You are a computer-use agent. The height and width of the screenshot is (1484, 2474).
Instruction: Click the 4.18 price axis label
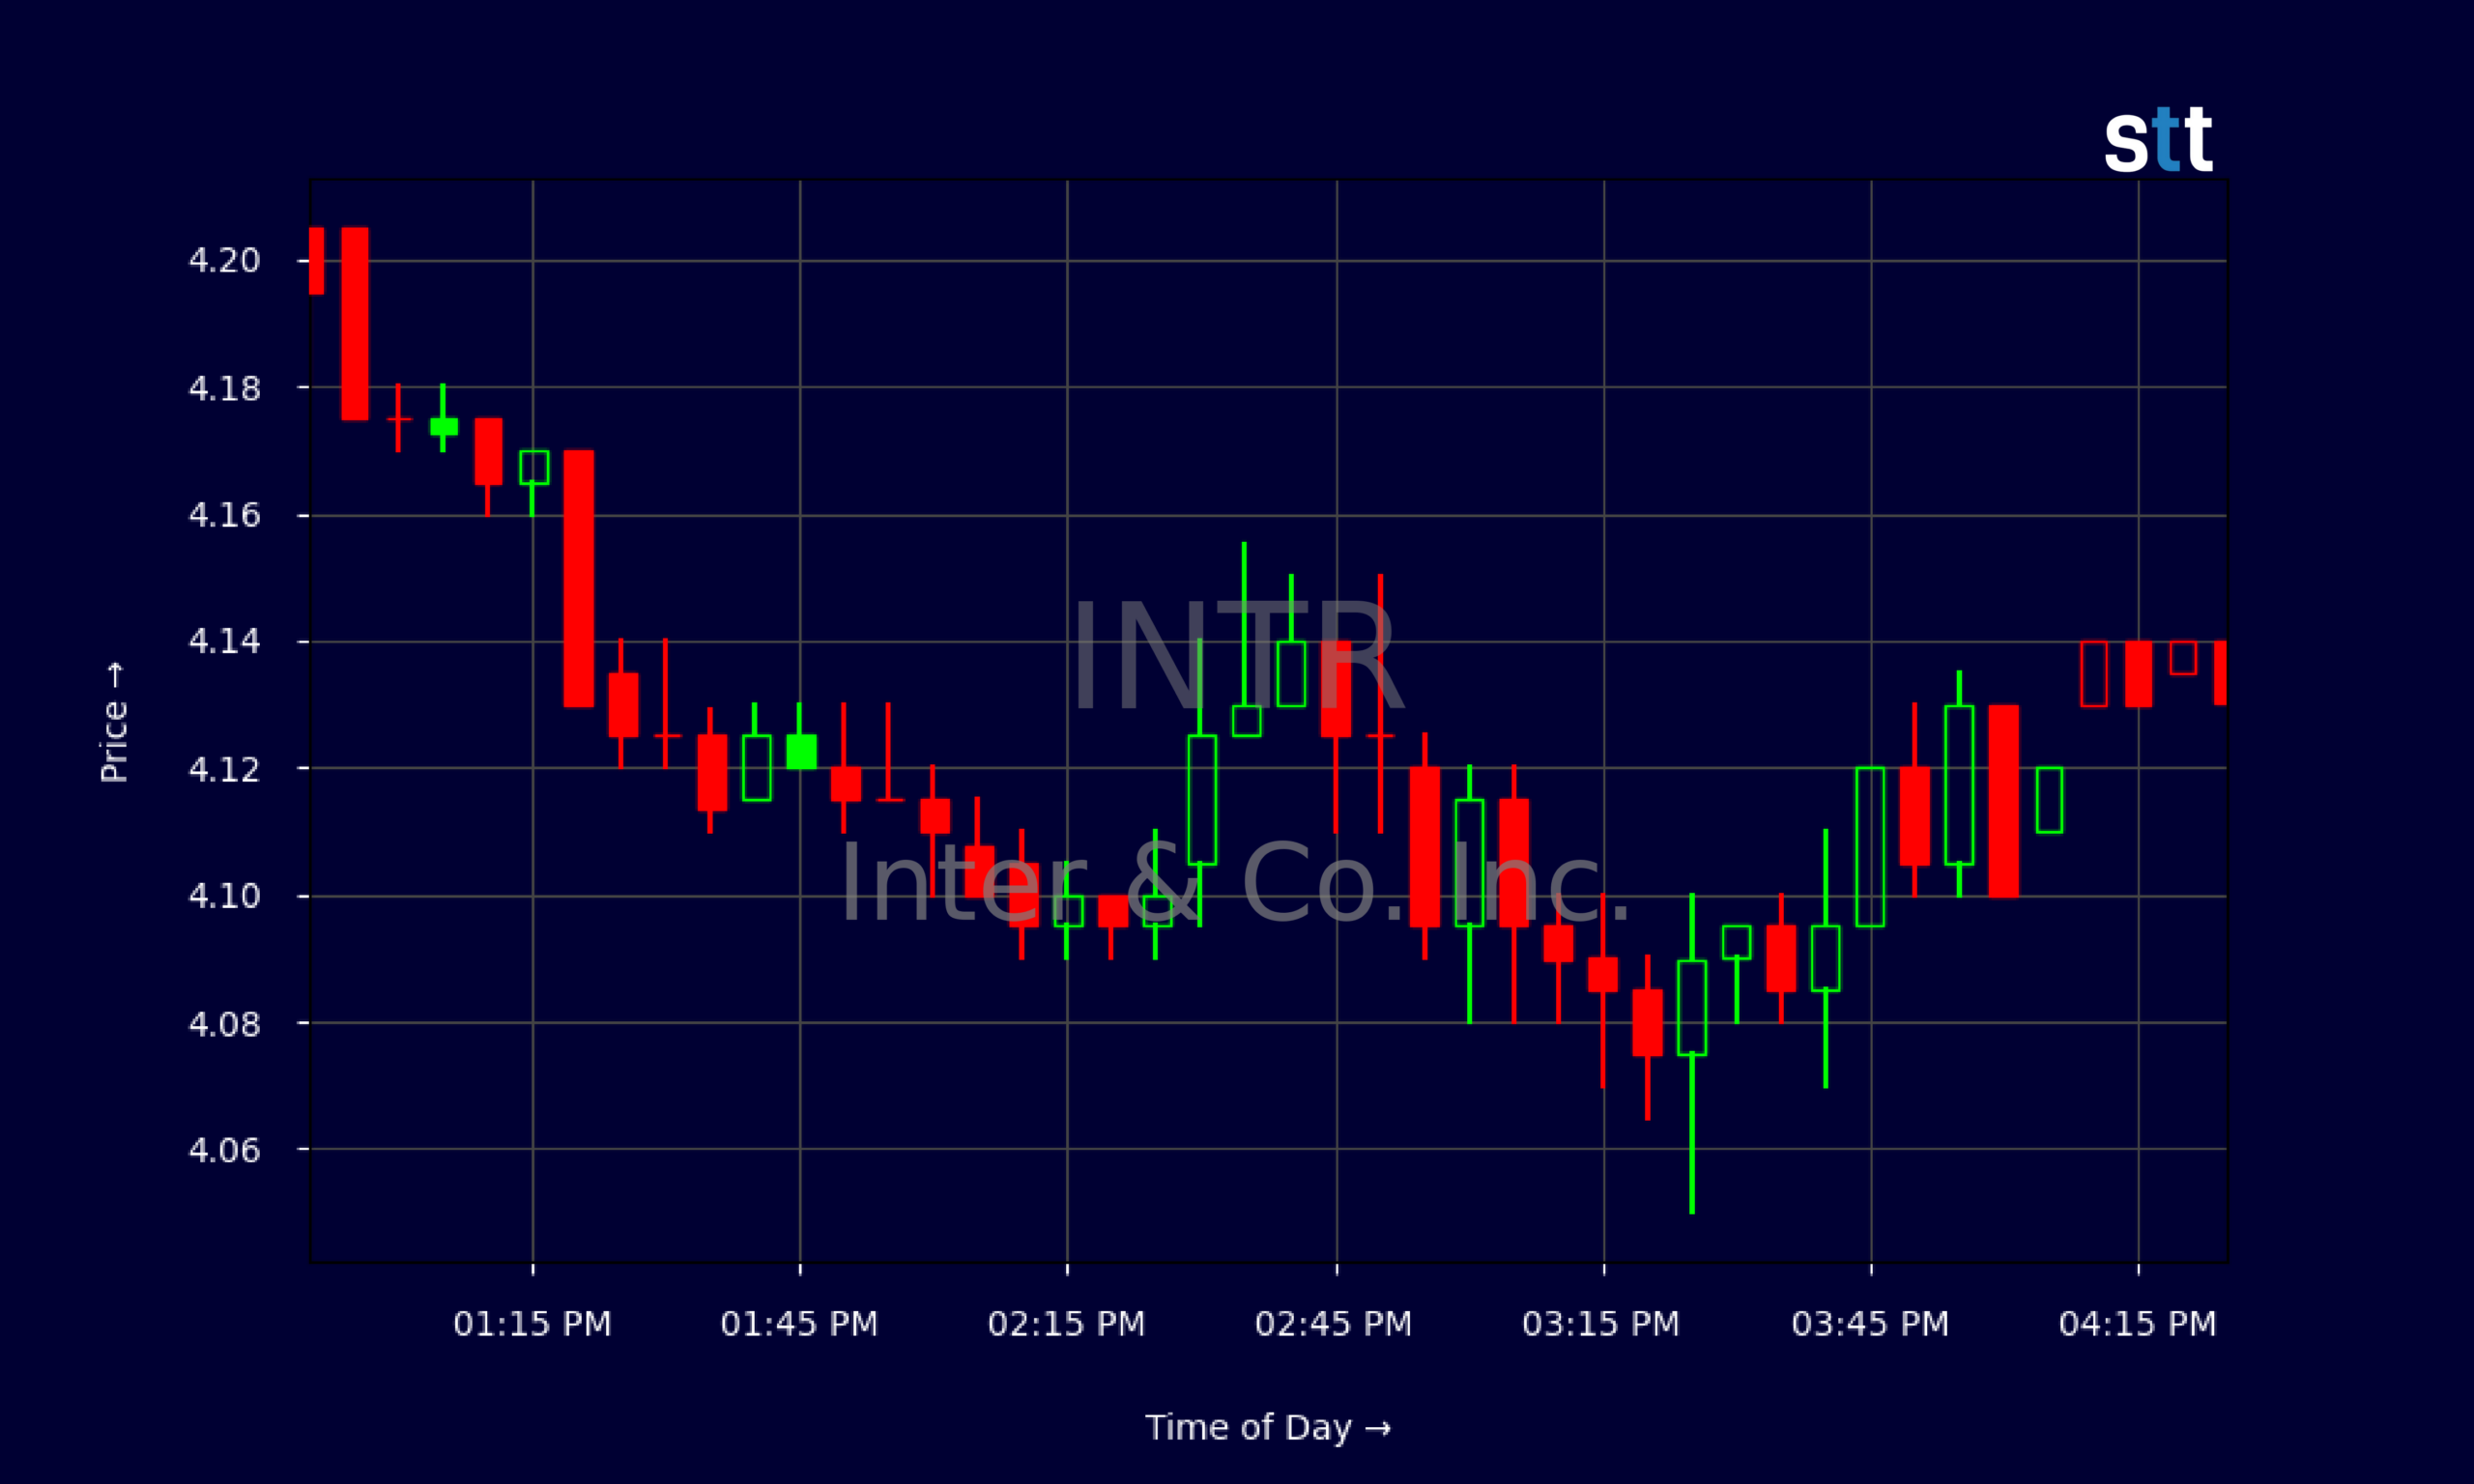point(224,388)
